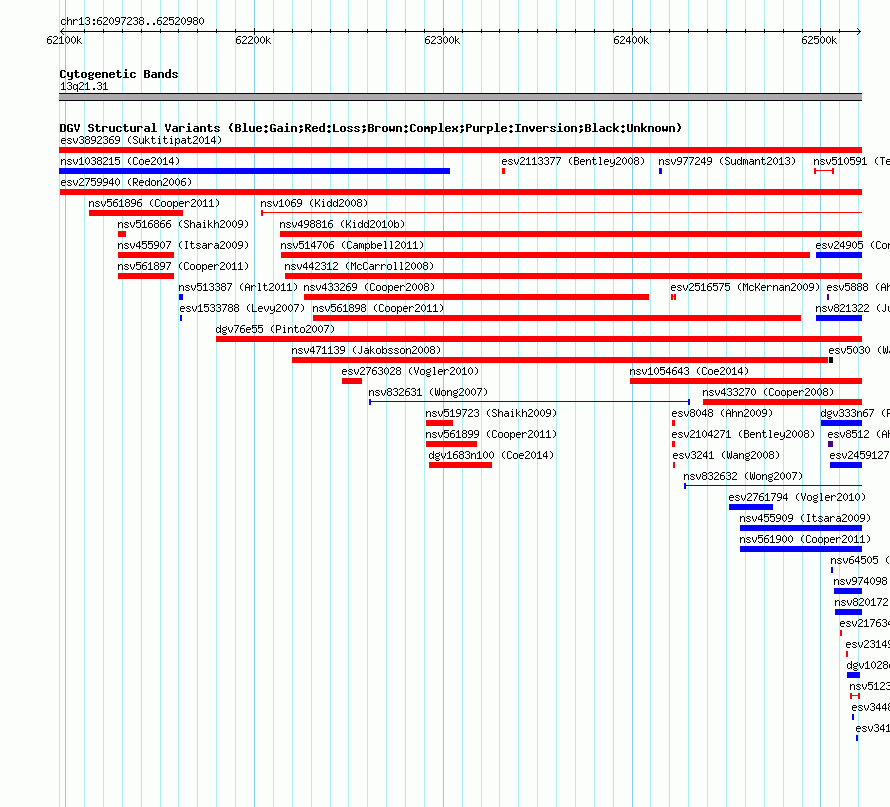Click the esv2761794 (Vogler2010) label
The height and width of the screenshot is (807, 890).
(797, 497)
